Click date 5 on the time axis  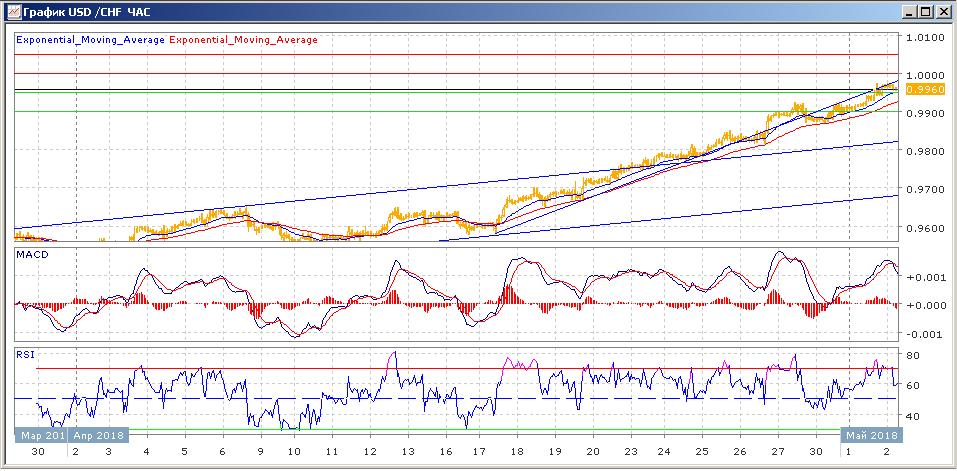click(x=185, y=452)
